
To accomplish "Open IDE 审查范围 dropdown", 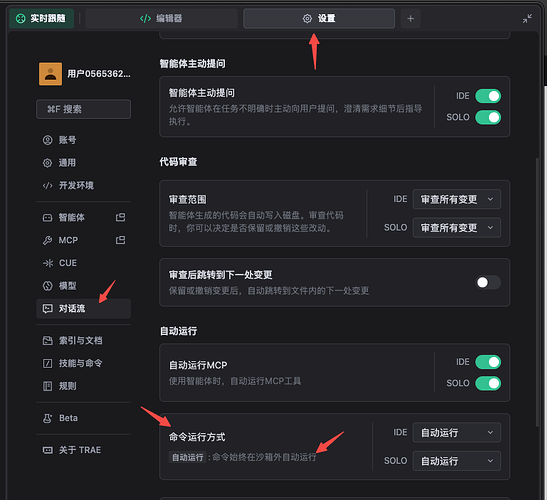I will pos(457,199).
